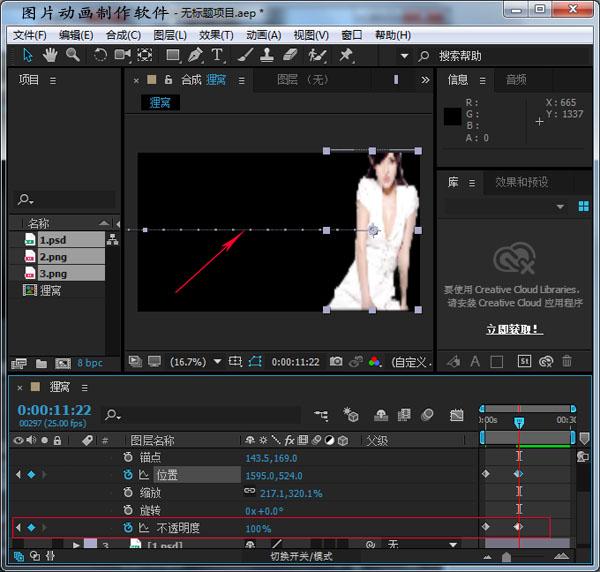Expand the layer 3 [1.psd] triangle

76,544
